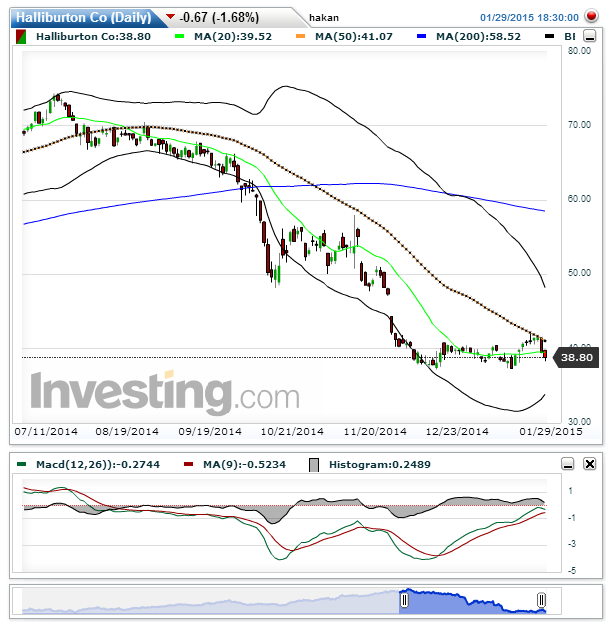This screenshot has height=627, width=613.
Task: Click the 07/11/2014 date axis label
Action: click(46, 432)
